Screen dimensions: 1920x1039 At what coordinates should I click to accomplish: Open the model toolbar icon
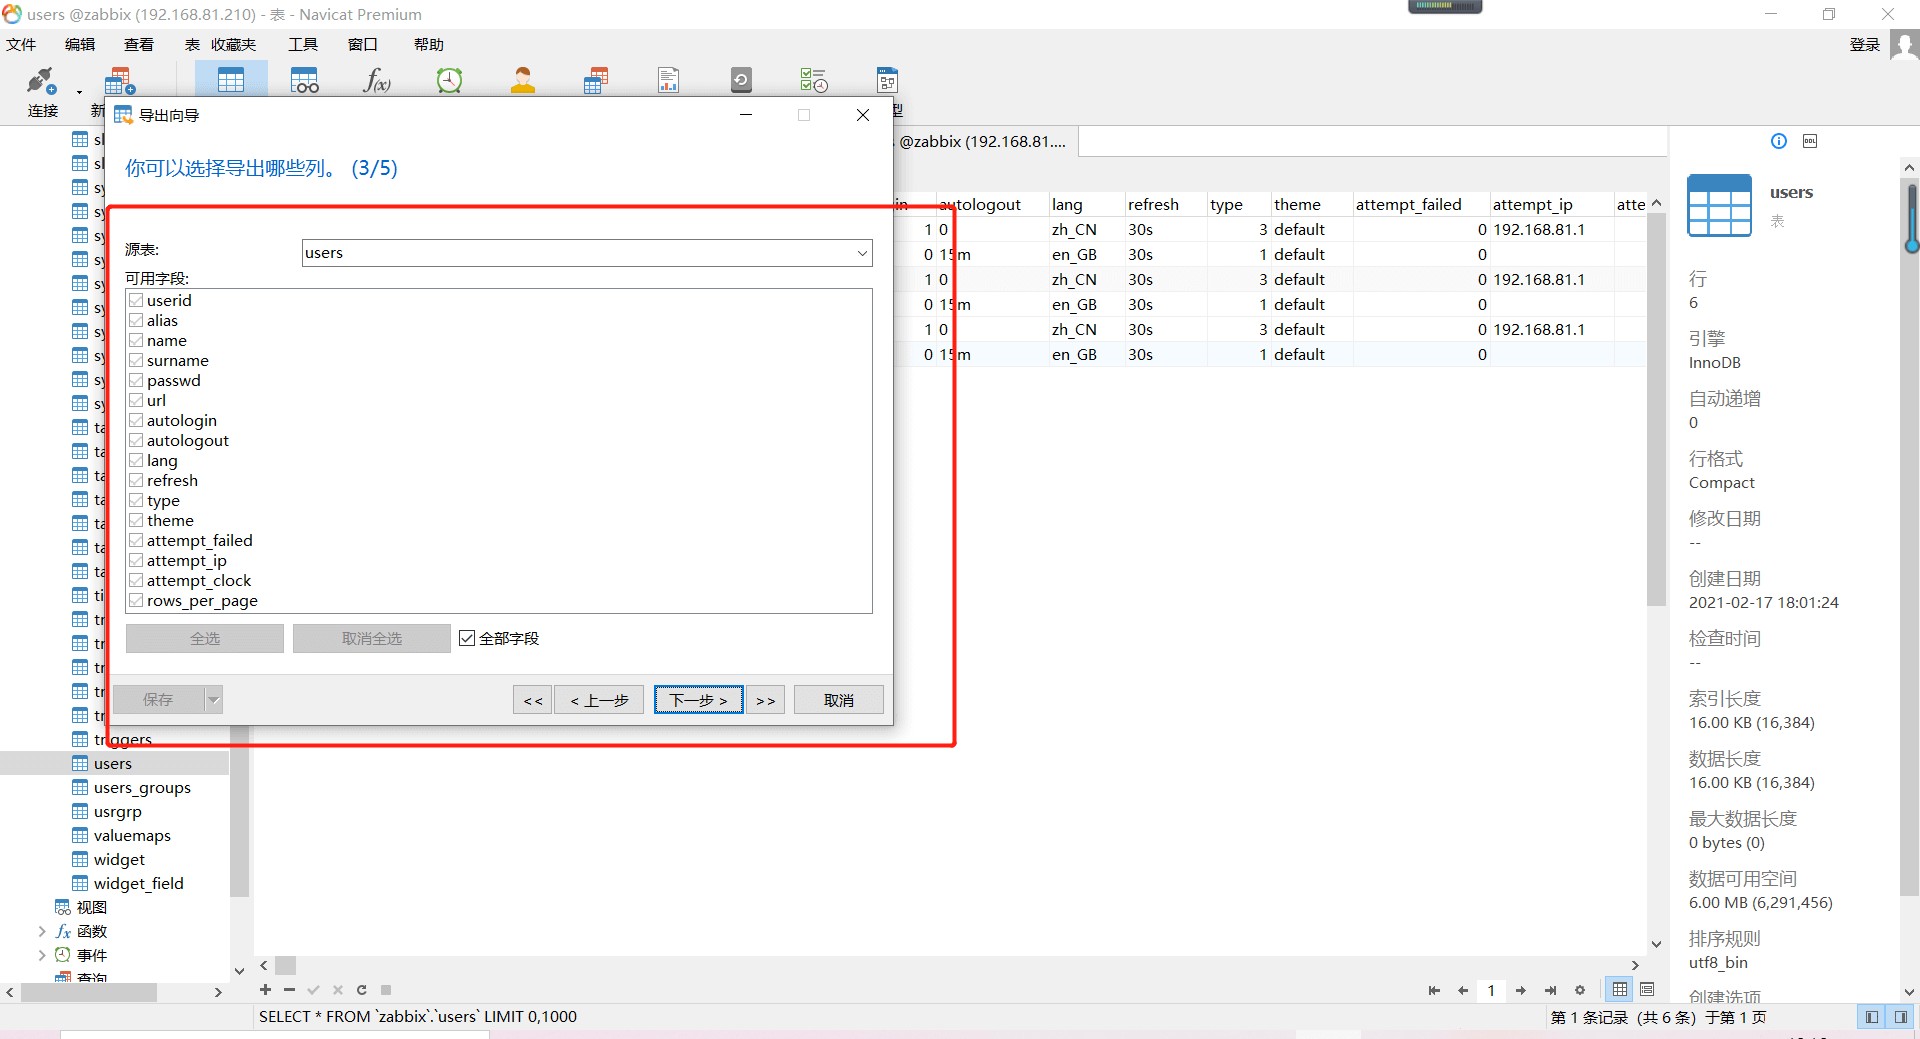tap(887, 80)
